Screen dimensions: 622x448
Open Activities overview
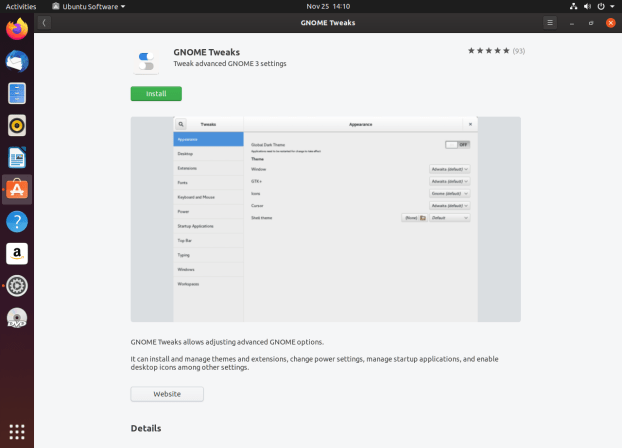click(21, 6)
